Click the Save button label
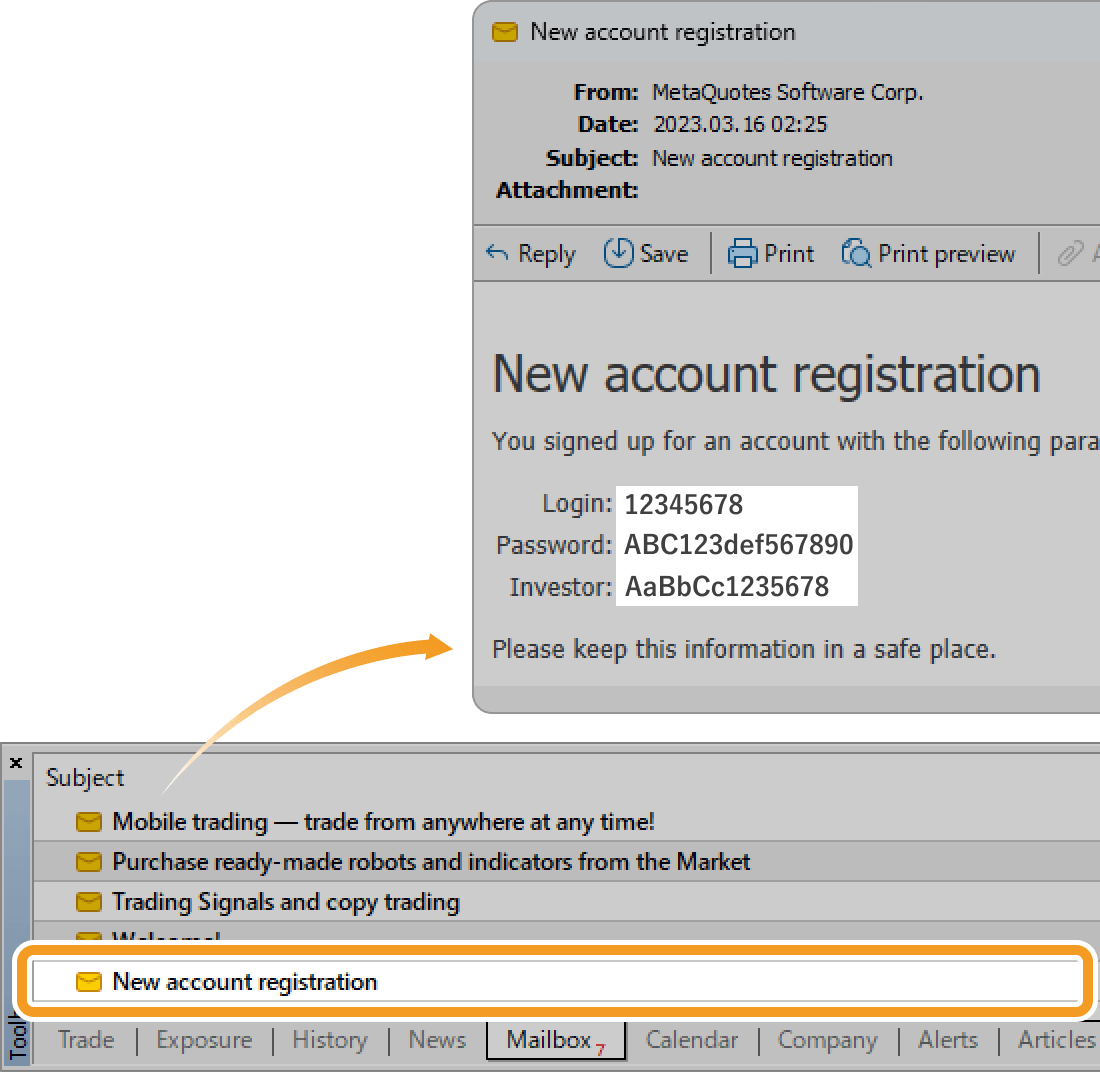 pos(664,253)
